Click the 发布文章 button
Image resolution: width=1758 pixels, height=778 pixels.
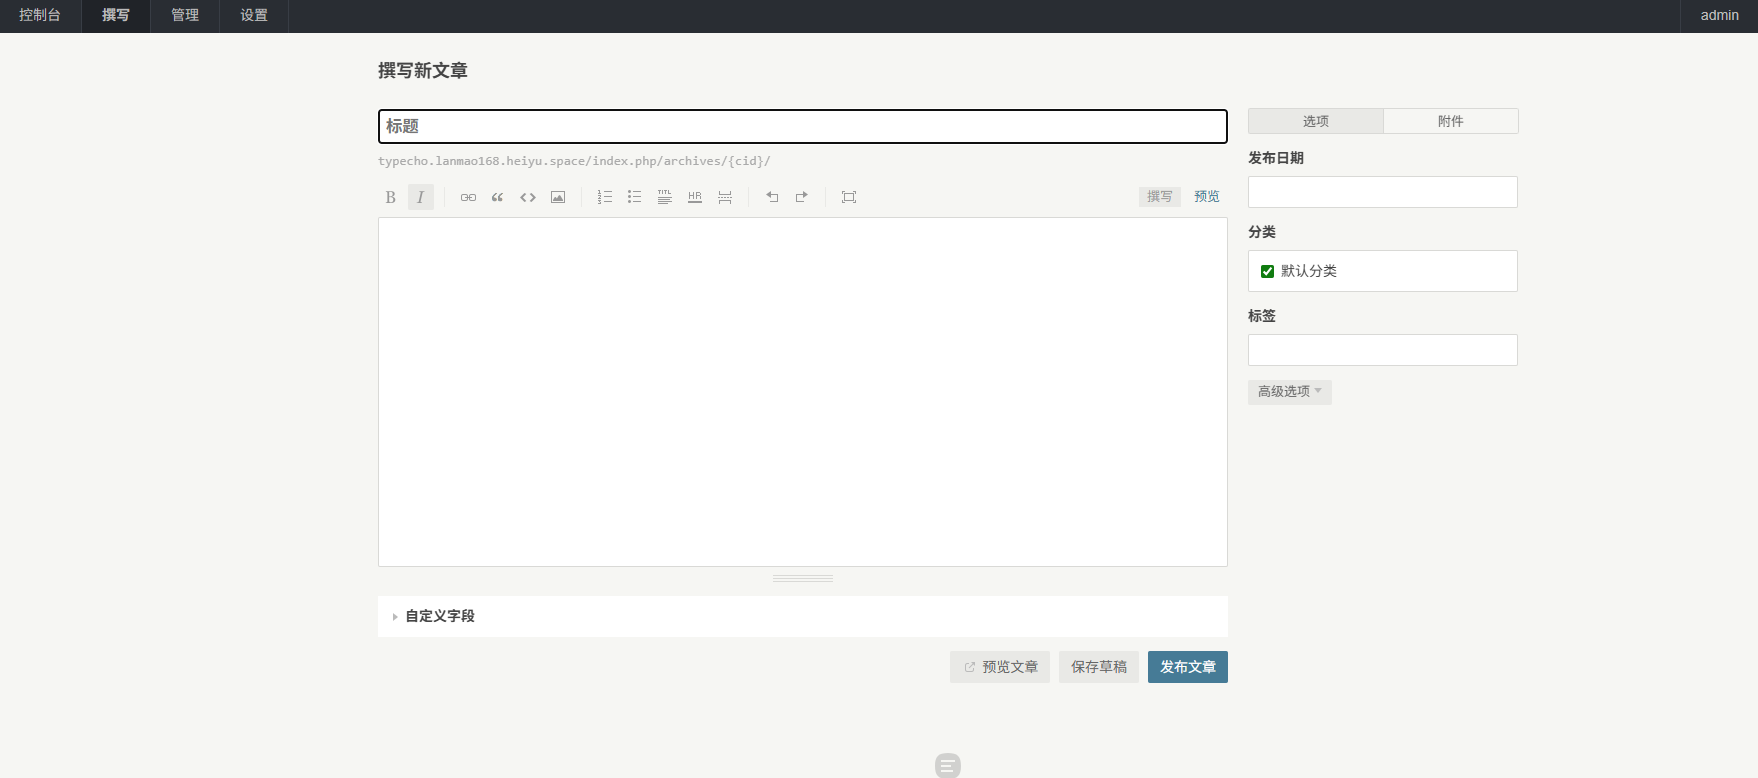coord(1188,667)
